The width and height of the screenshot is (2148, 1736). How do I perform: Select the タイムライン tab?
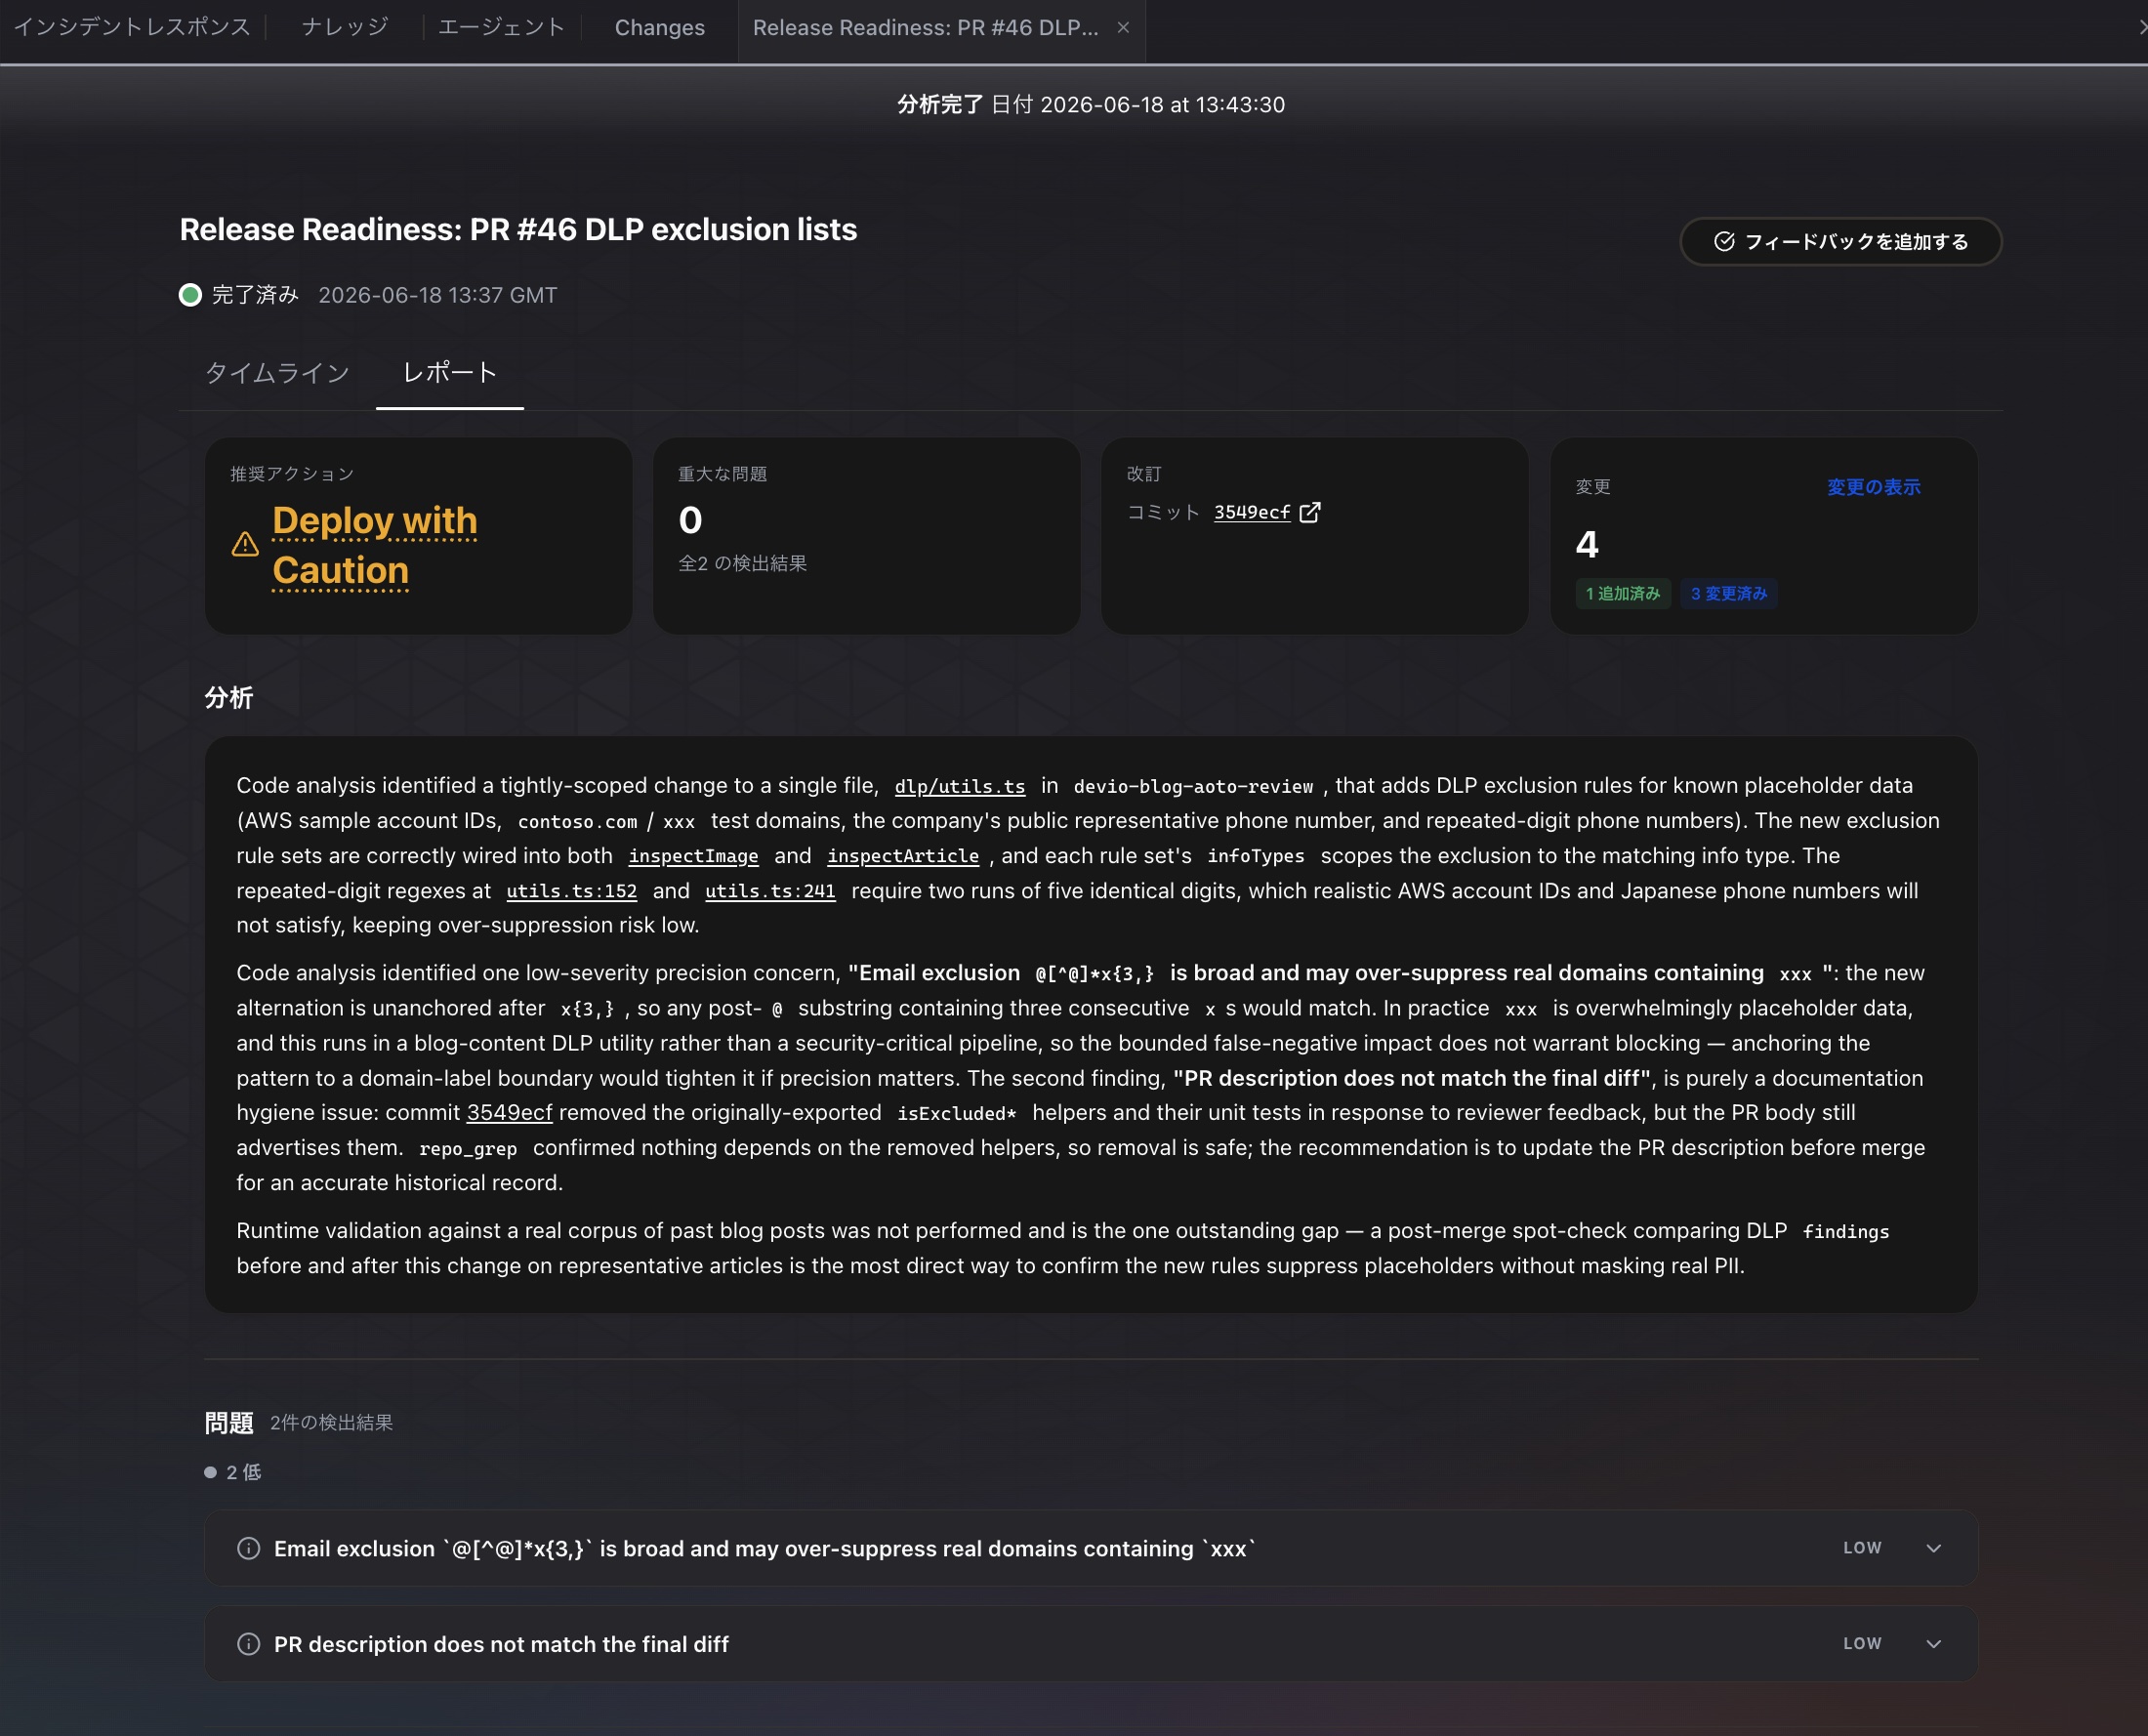point(277,373)
